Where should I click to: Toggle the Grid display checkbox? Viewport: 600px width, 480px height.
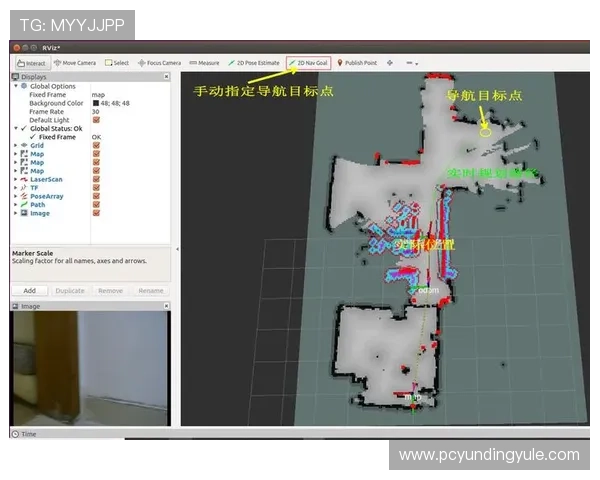(x=96, y=146)
